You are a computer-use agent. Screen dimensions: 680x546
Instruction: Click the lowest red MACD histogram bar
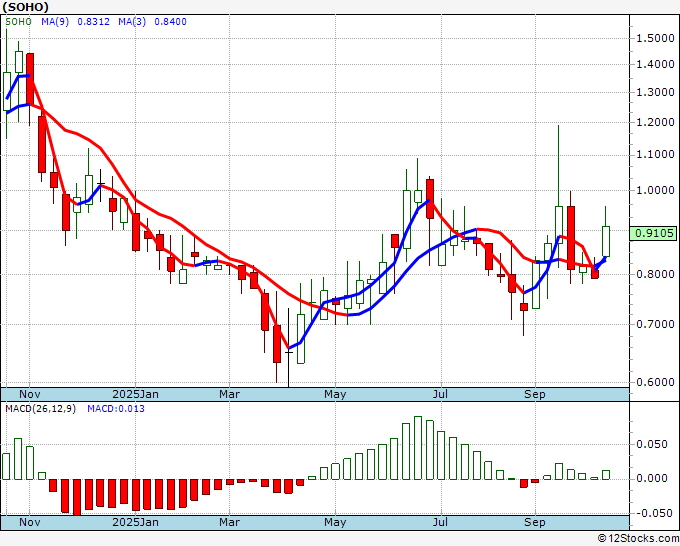pos(77,497)
